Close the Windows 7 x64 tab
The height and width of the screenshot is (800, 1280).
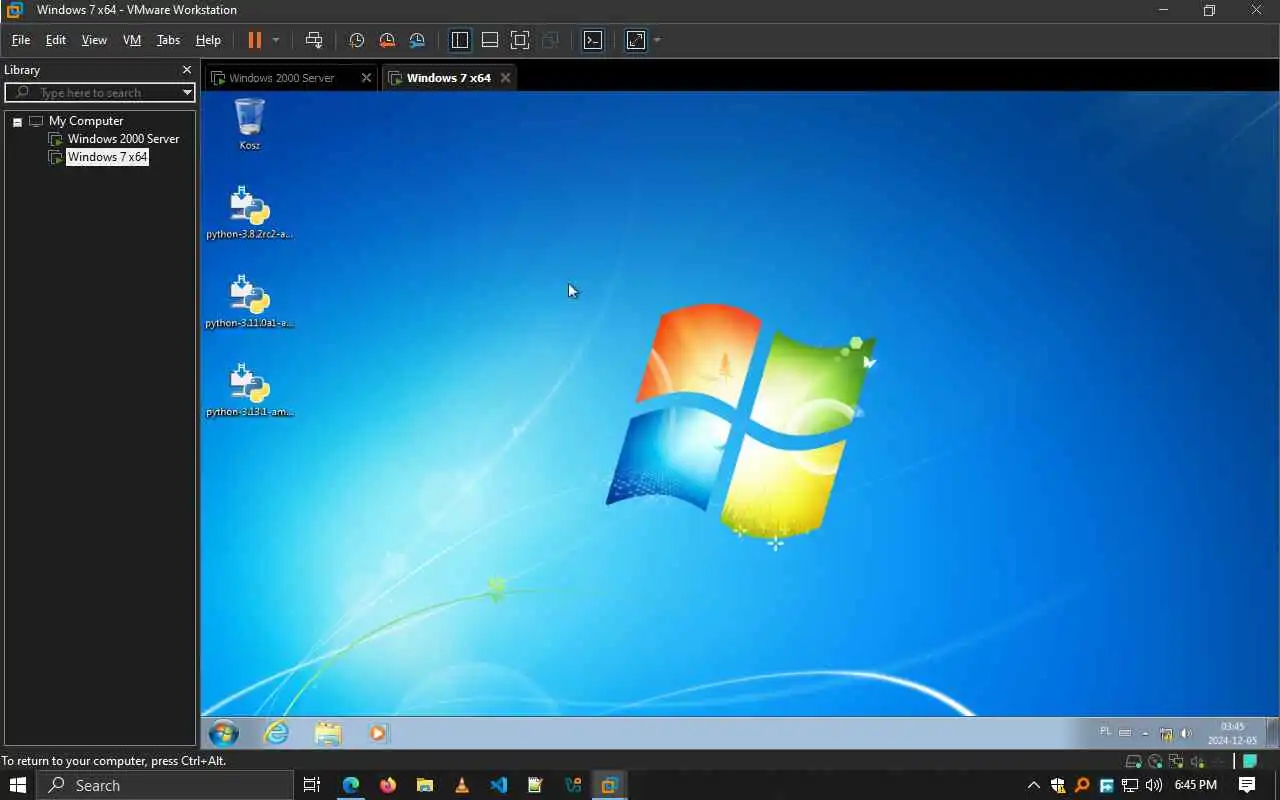[x=505, y=78]
